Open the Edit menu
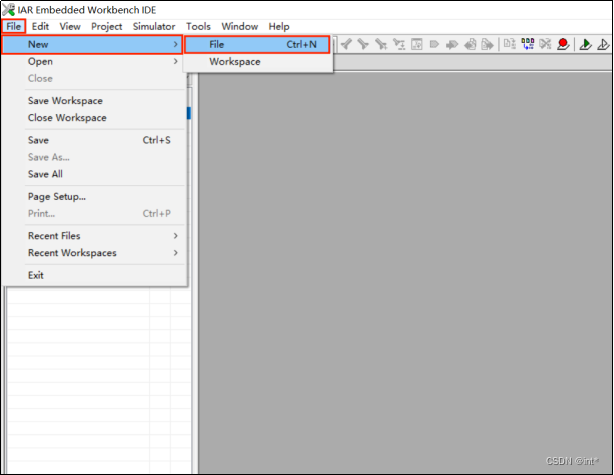614x475 pixels. tap(40, 27)
